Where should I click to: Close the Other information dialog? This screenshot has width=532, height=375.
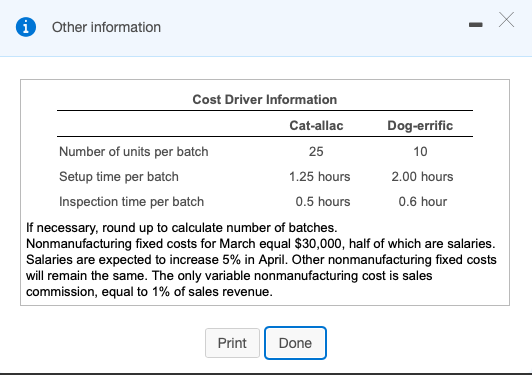[506, 19]
